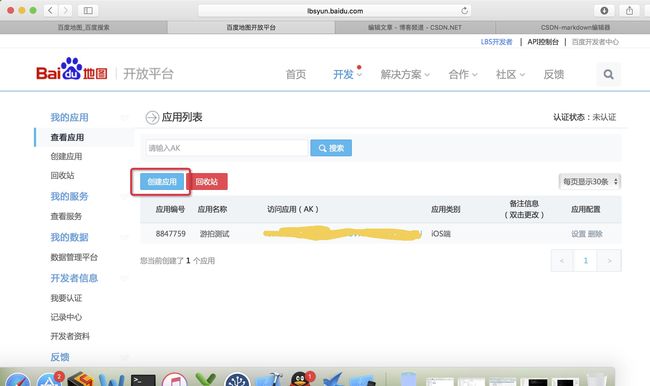Switch to the CSDN.NET blog editing tab
This screenshot has width=650, height=386.
coord(415,27)
